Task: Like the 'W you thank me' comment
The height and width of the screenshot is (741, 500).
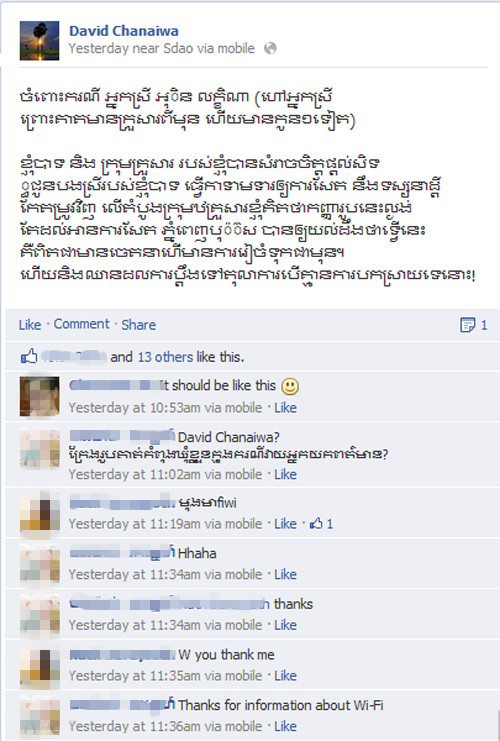Action: pyautogui.click(x=285, y=675)
